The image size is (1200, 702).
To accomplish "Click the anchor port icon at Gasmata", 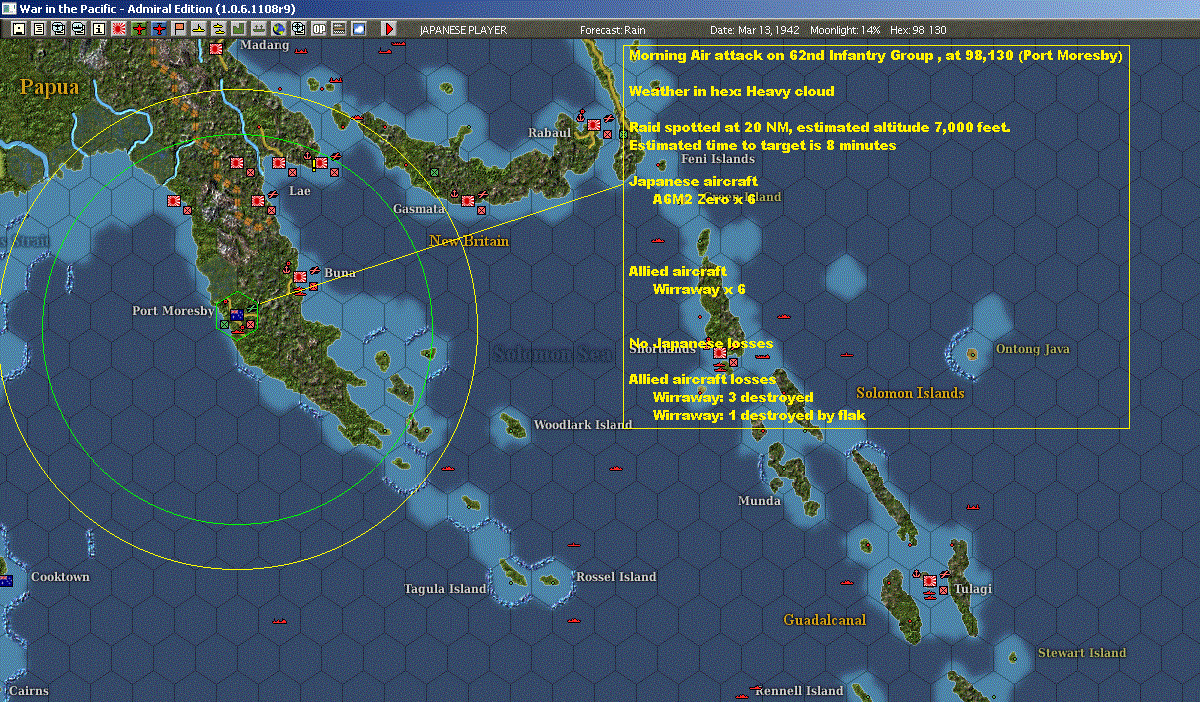I will coord(452,192).
